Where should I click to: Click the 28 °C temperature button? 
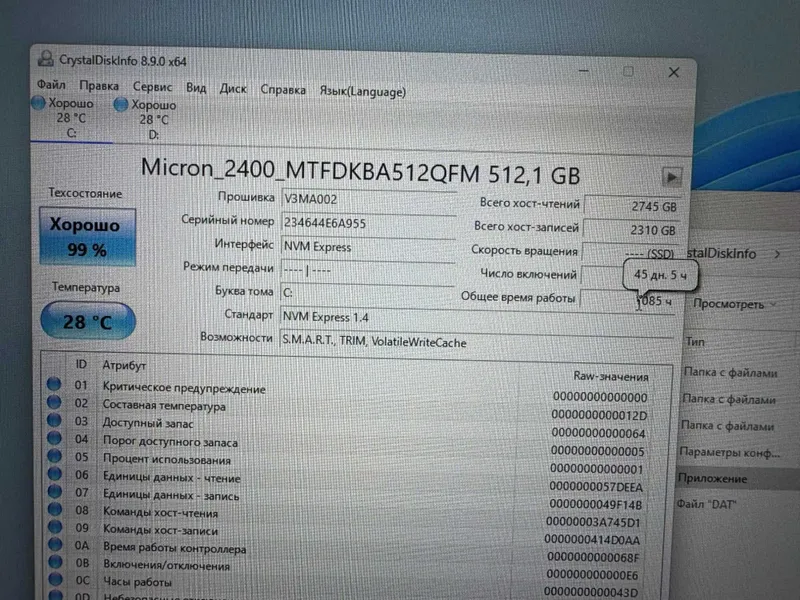(x=88, y=321)
